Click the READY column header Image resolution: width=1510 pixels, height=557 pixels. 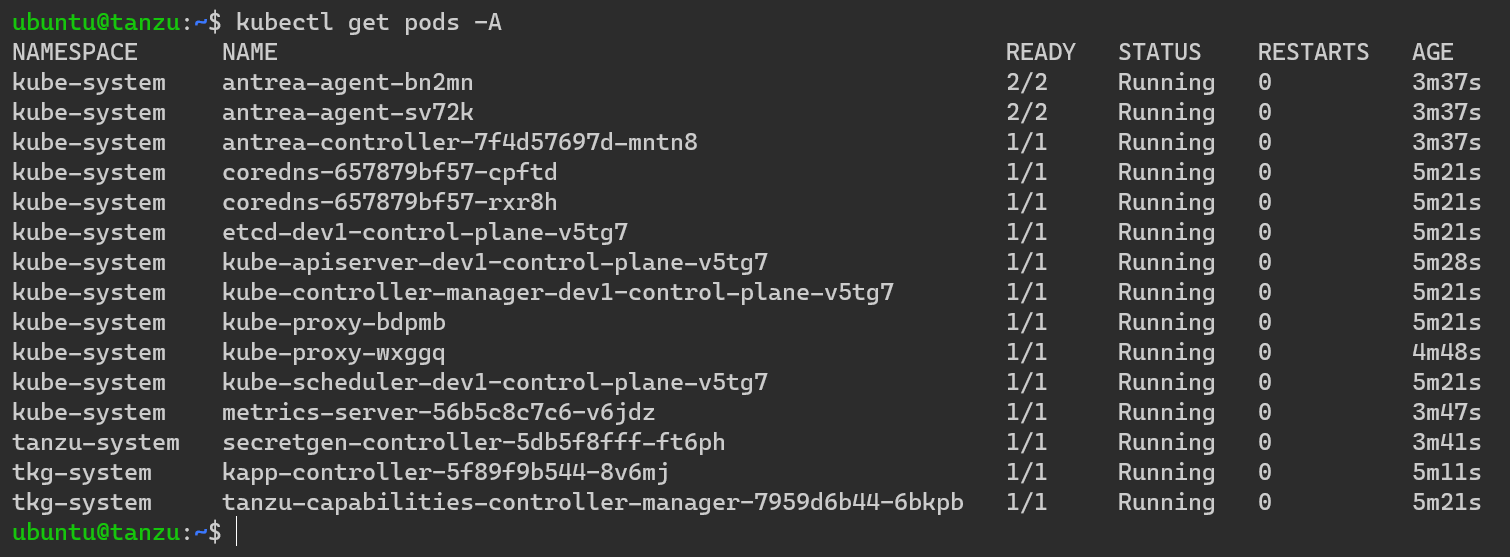click(x=1040, y=52)
